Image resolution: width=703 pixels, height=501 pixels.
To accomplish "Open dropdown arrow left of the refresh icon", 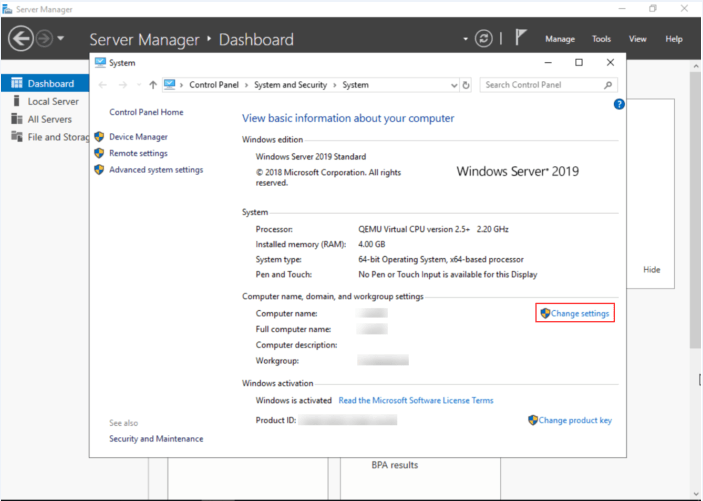I will pyautogui.click(x=465, y=39).
